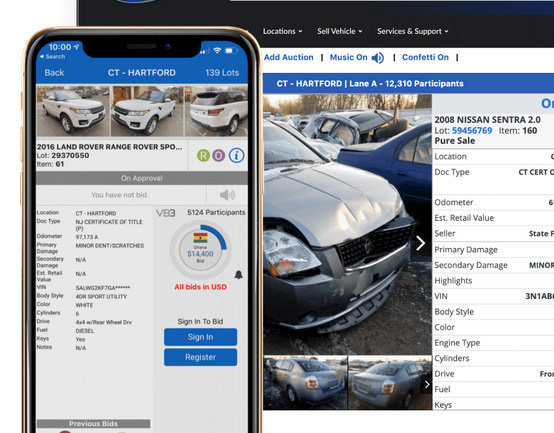Viewport: 554px width, 433px height.
Task: Click the speaker icon beside Music On
Action: [378, 58]
